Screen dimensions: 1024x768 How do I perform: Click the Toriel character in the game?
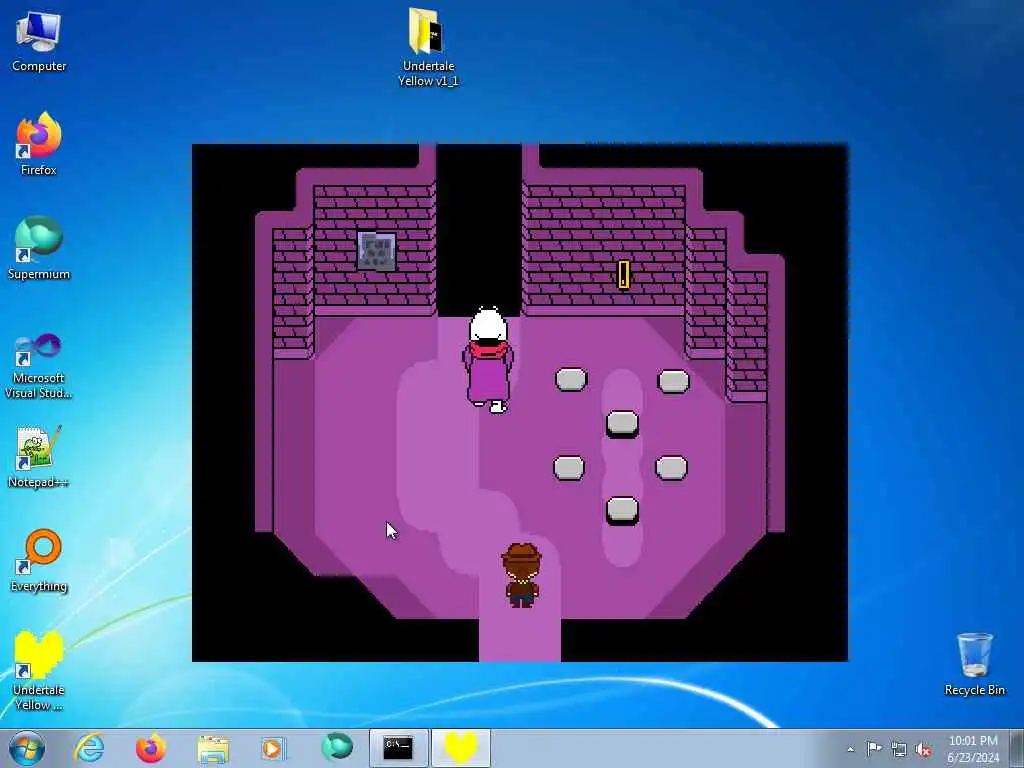pyautogui.click(x=488, y=359)
